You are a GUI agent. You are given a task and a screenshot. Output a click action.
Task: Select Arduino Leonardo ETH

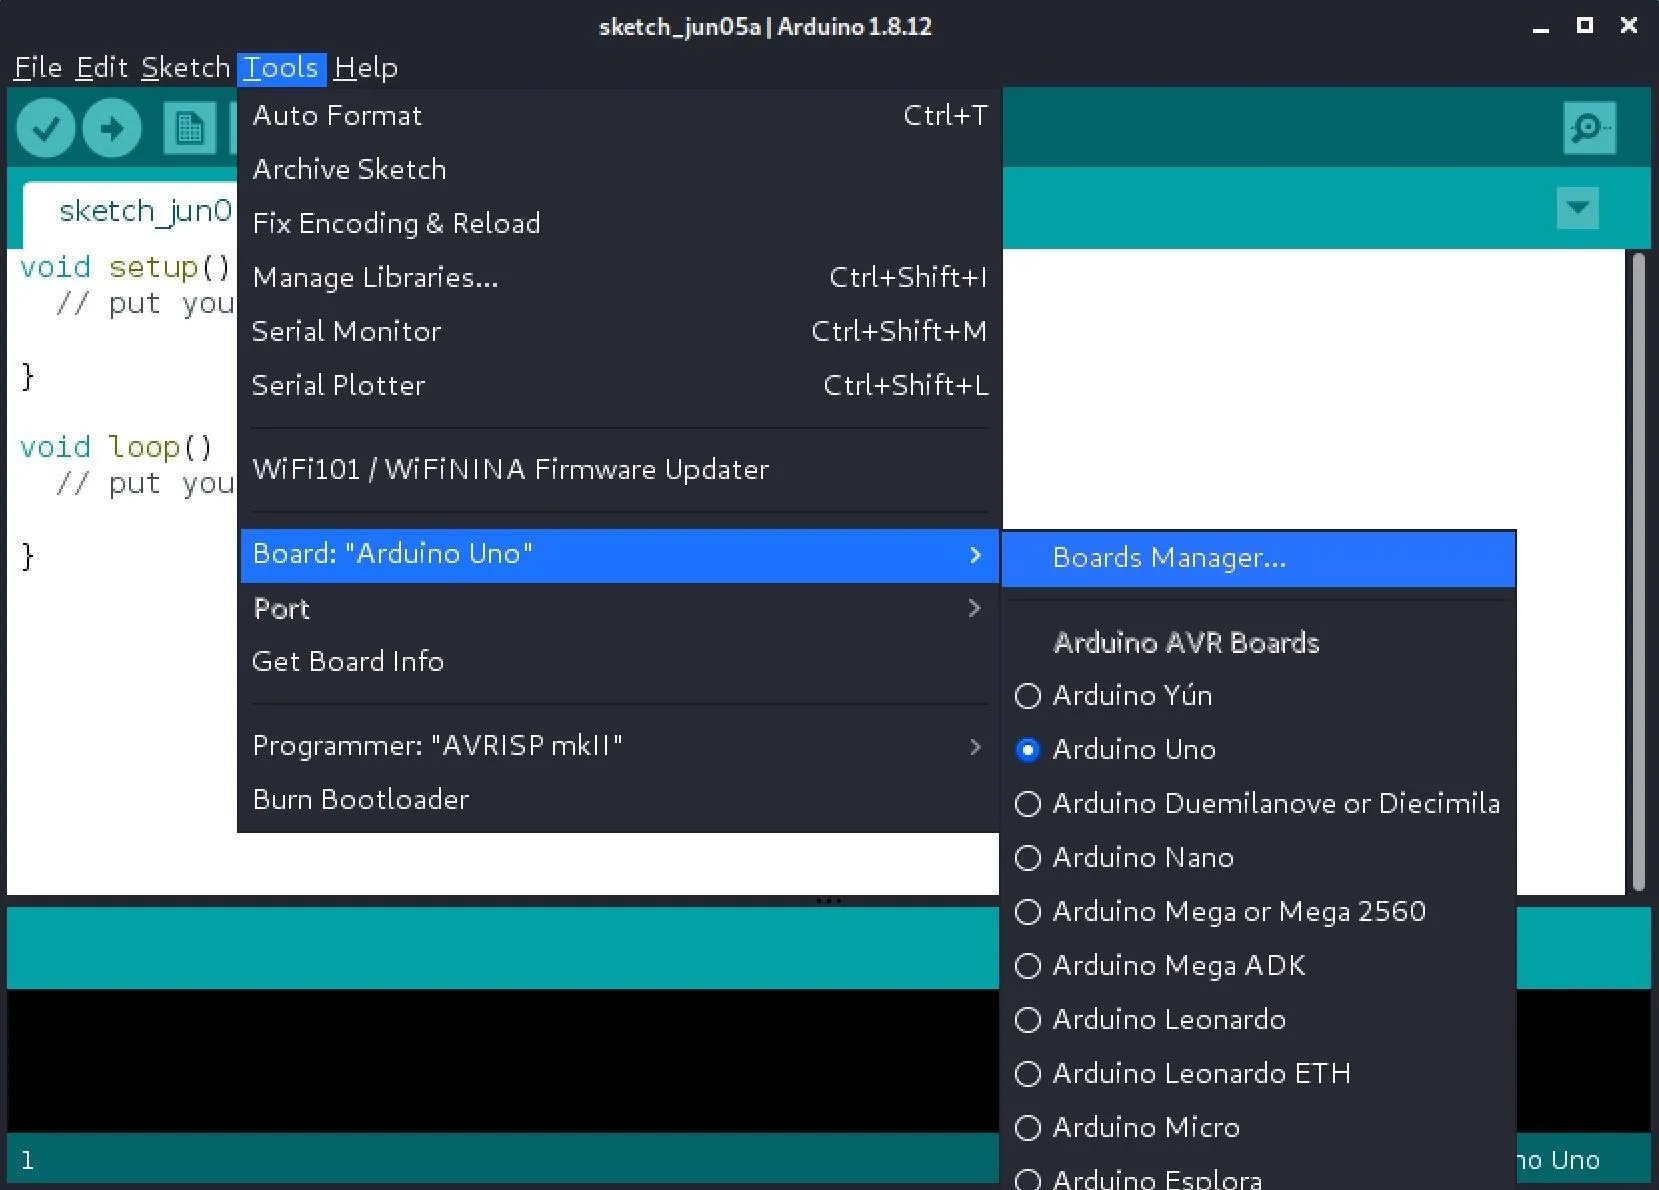tap(1258, 1074)
